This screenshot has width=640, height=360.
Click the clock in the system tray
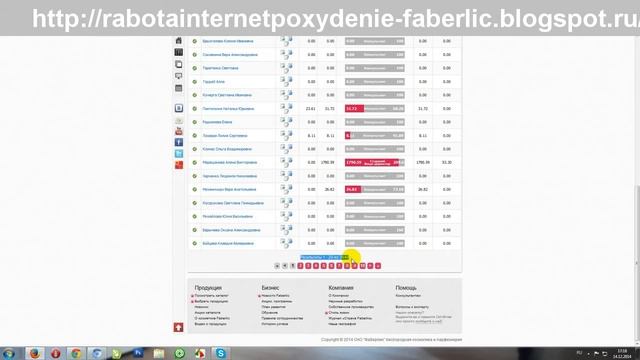point(622,353)
